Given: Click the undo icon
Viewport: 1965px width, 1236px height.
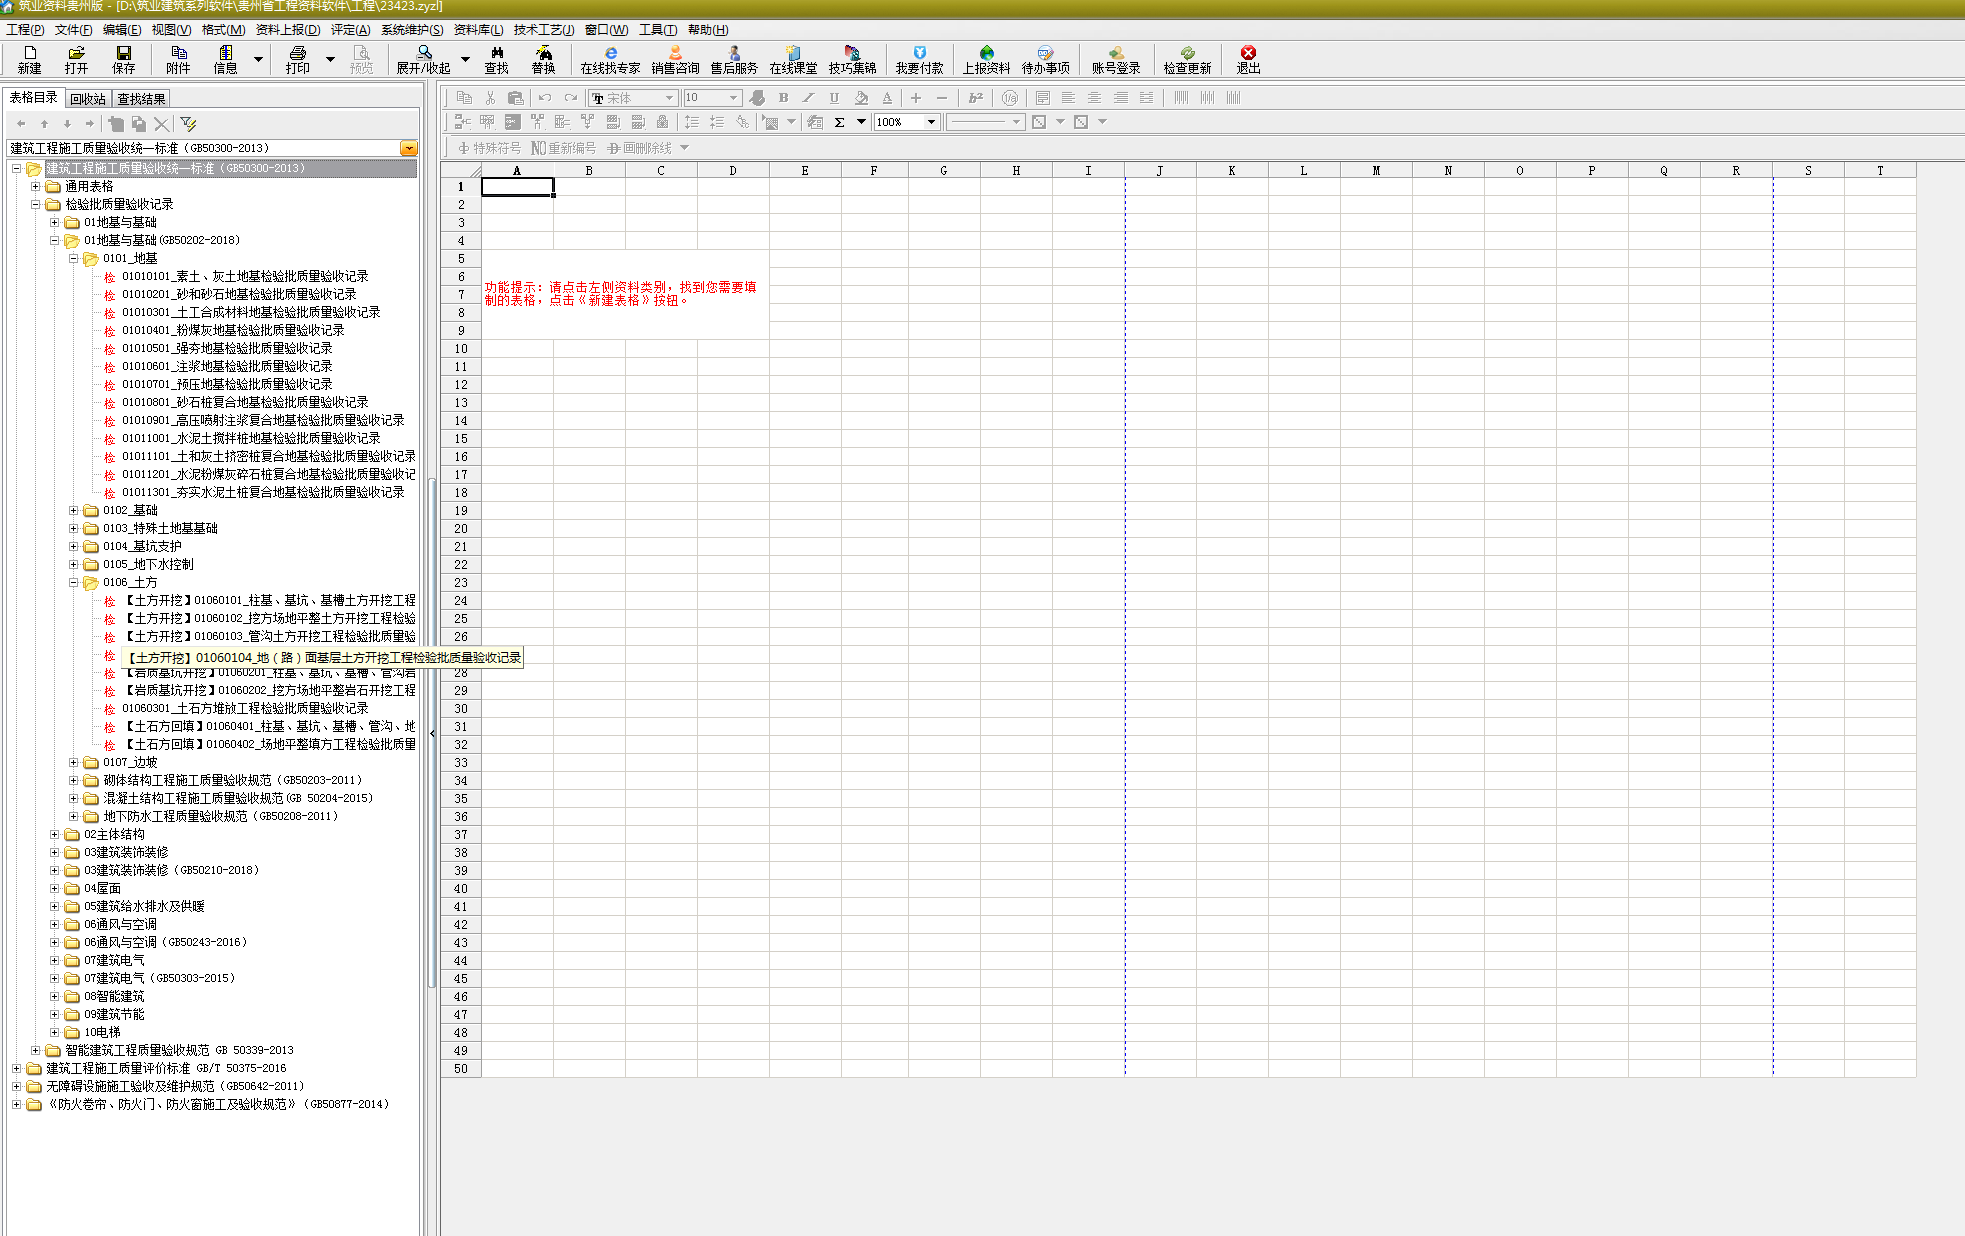Looking at the screenshot, I should point(545,98).
